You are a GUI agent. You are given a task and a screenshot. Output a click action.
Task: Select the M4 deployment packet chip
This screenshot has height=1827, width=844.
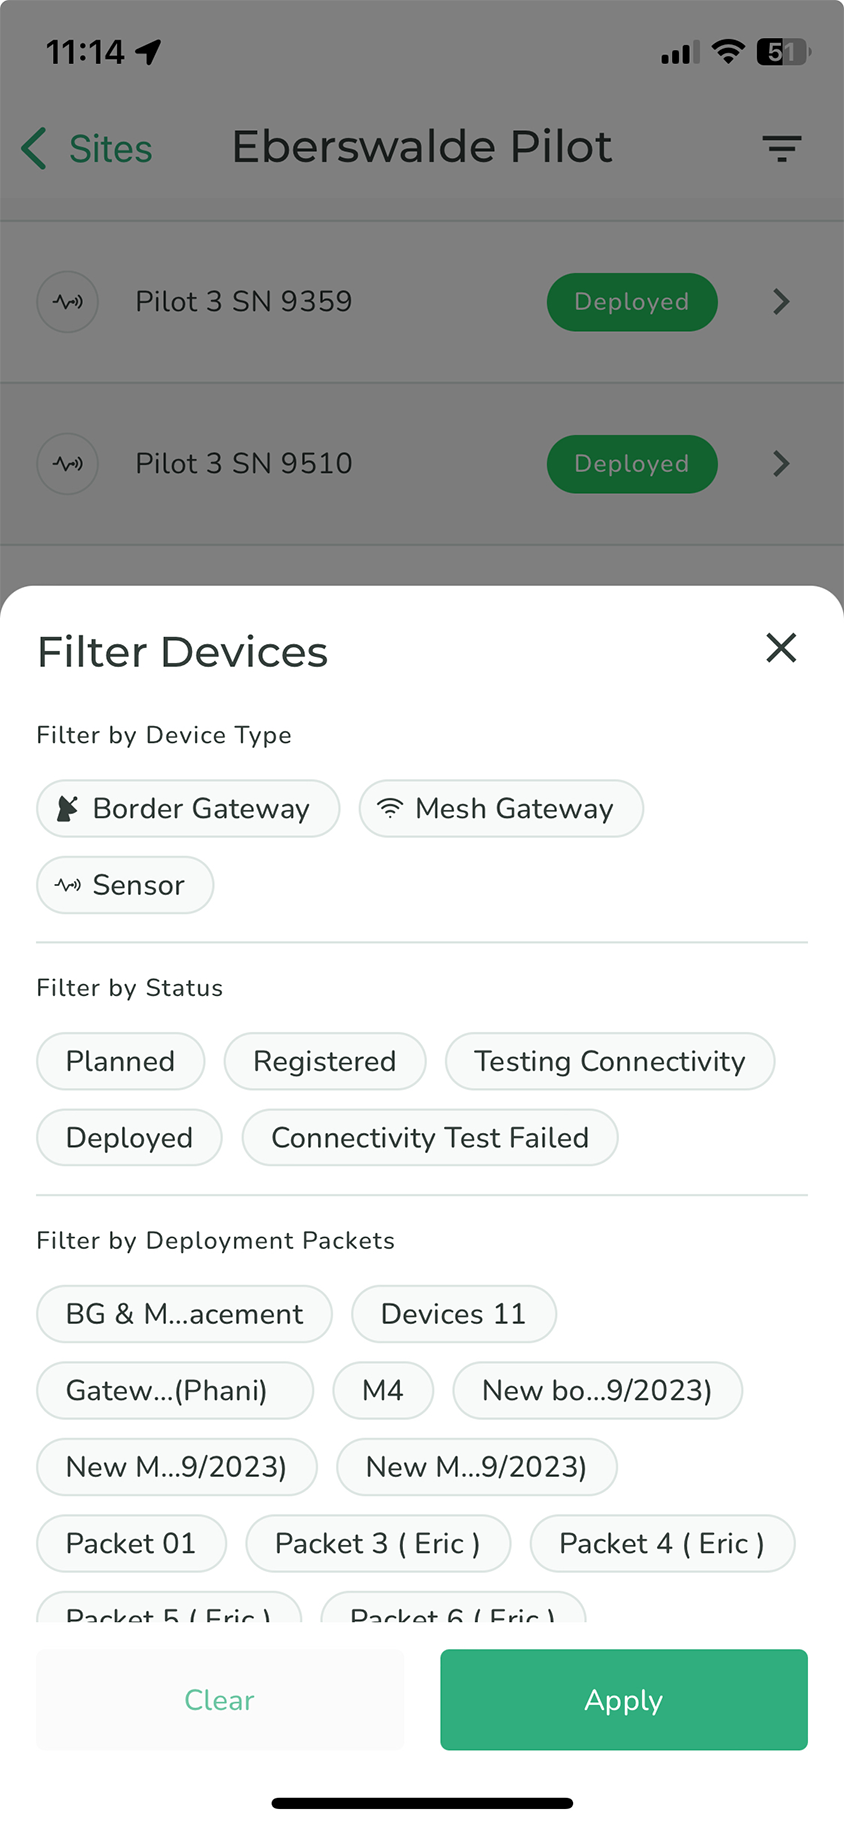383,1391
